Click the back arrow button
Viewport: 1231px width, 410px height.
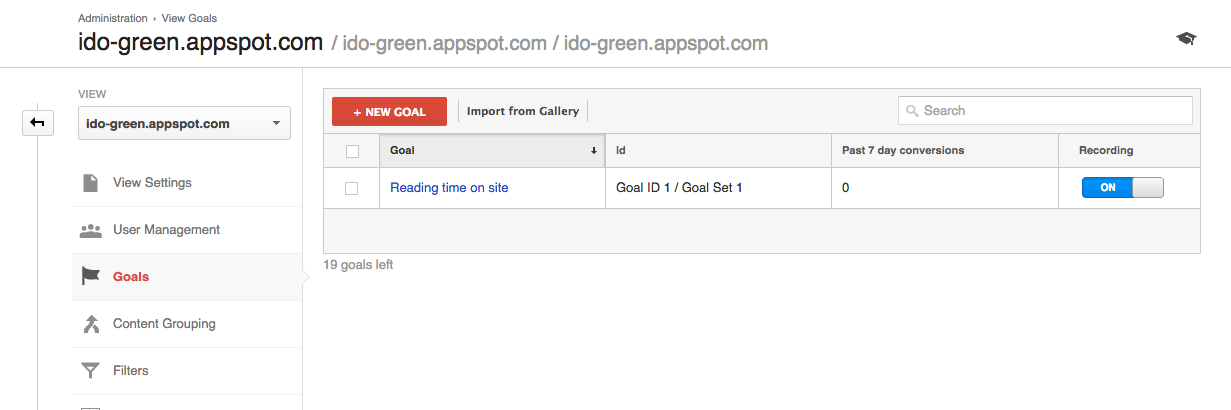click(38, 122)
